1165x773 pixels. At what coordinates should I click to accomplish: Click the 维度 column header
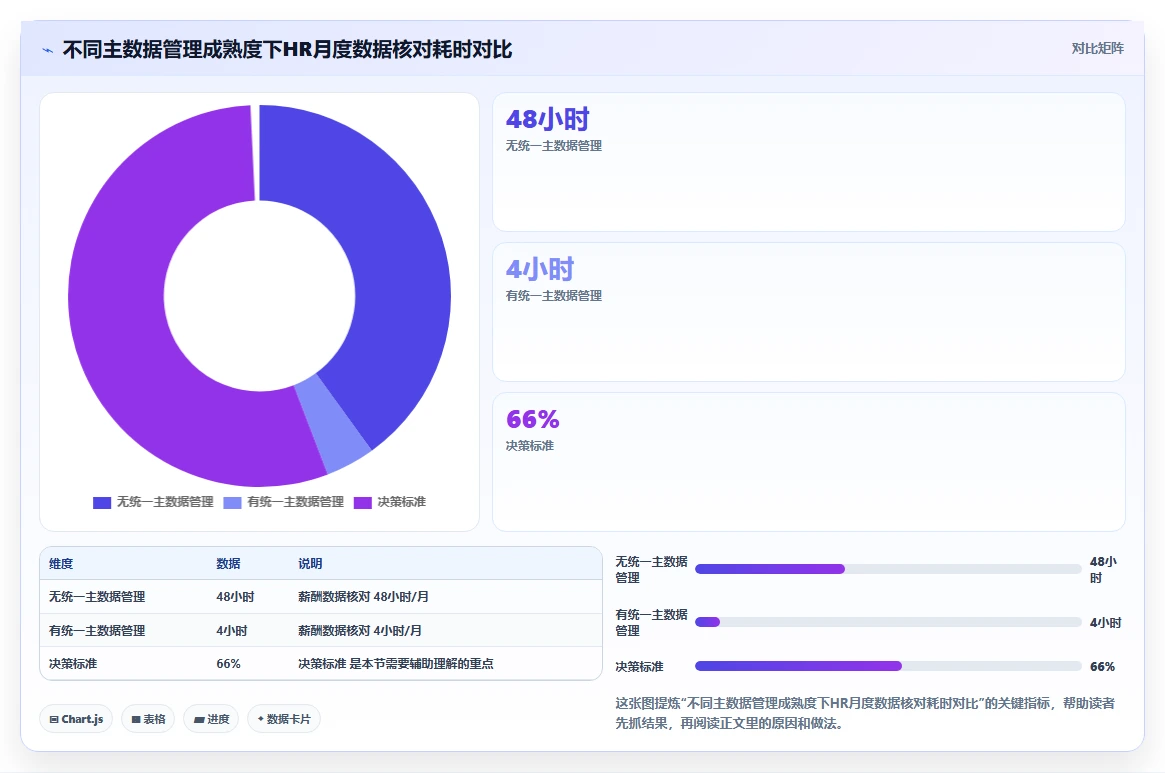coord(61,563)
